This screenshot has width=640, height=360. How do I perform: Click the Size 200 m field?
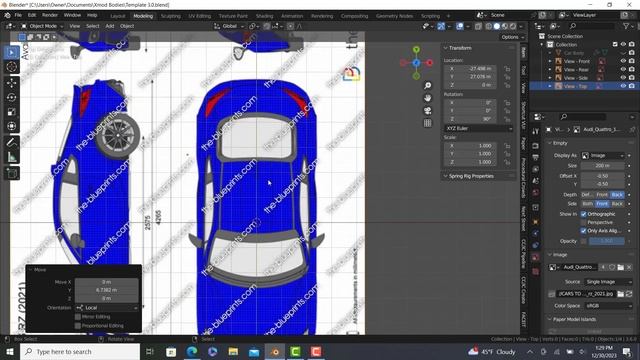(602, 166)
